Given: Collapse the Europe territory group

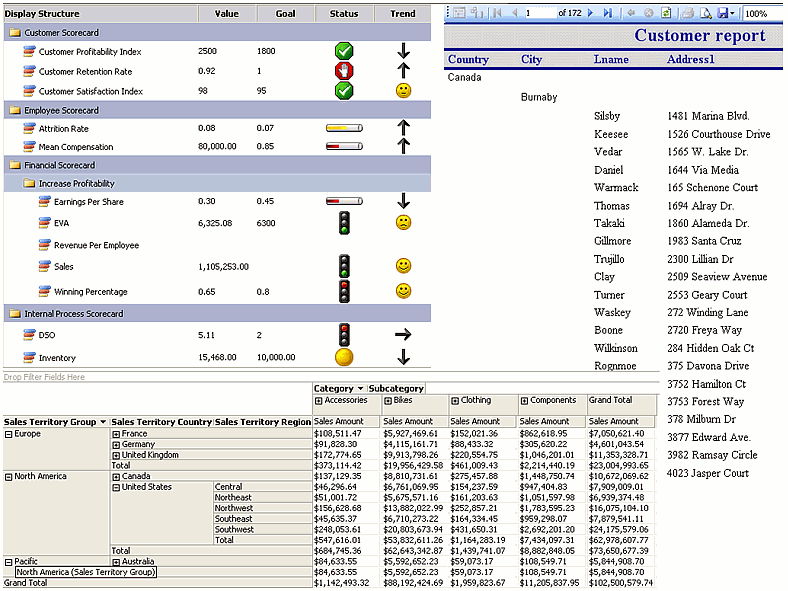Looking at the screenshot, I should (8, 434).
